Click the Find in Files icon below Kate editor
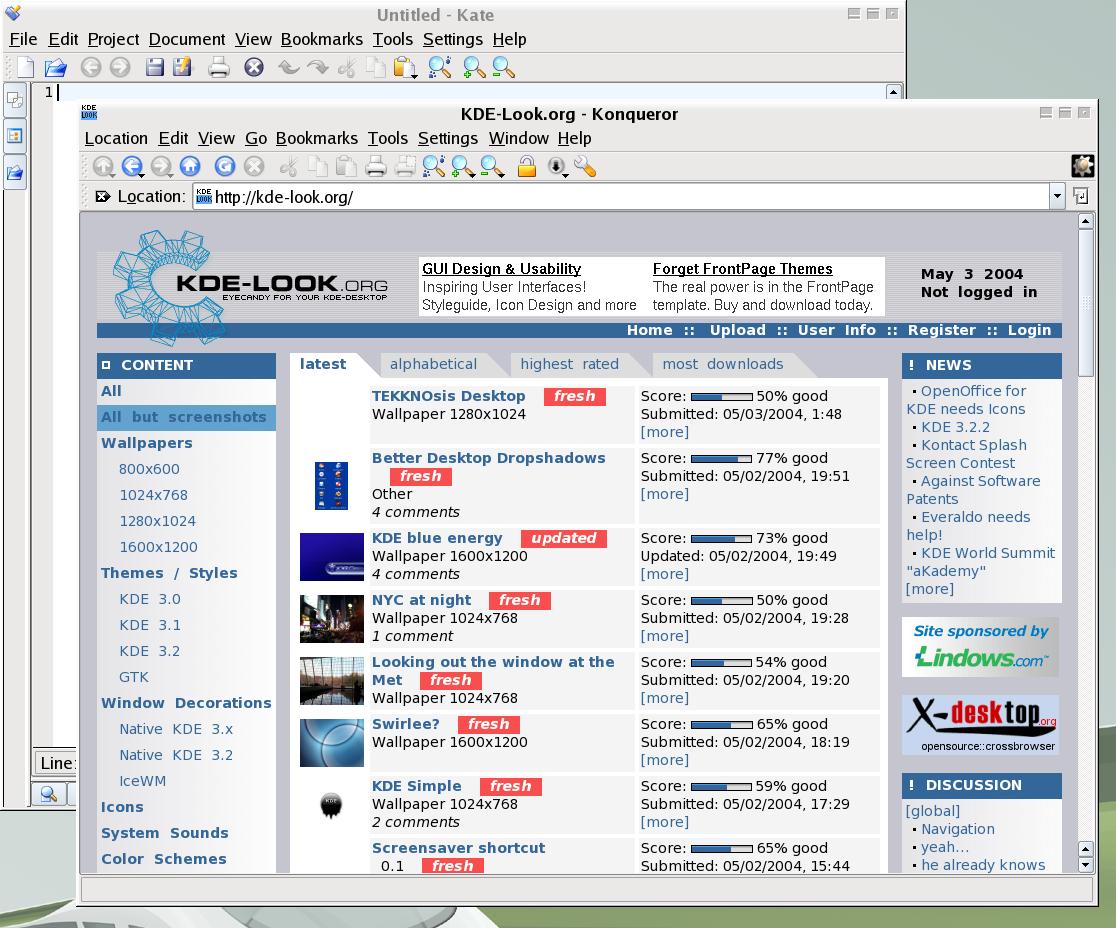 (x=48, y=793)
